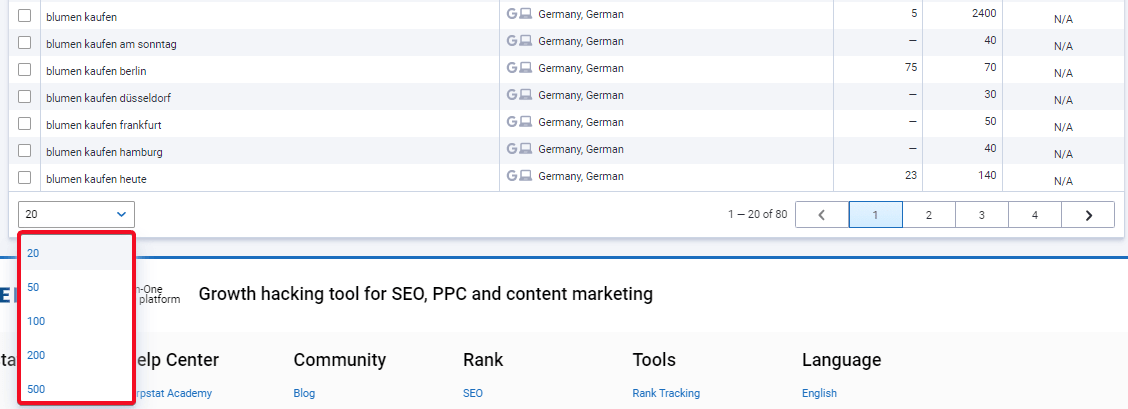Click 'Germany, German' in hamburg row
Screen dimensions: 1128x409
tap(581, 149)
